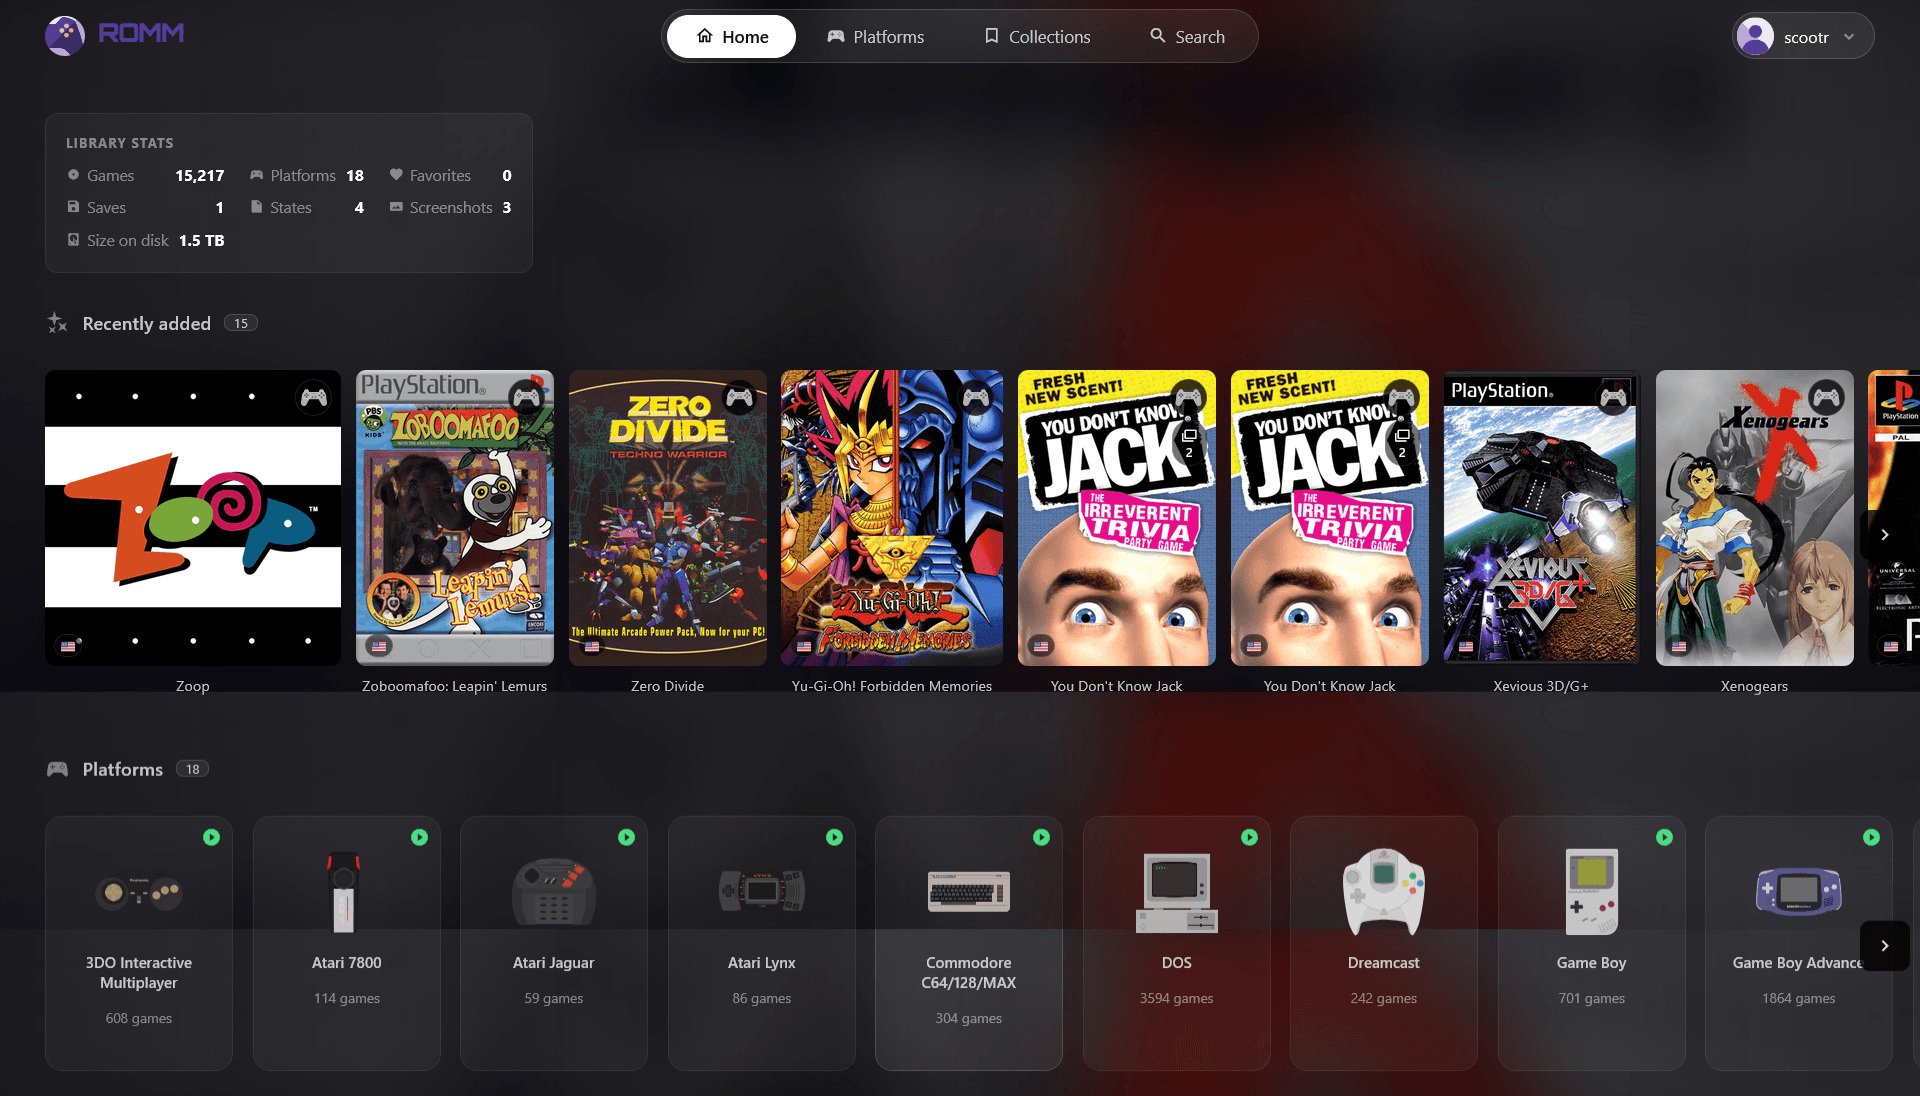Image resolution: width=1920 pixels, height=1096 pixels.
Task: Open Zoboomafoo: Leapin' Lemurs cover
Action: point(455,518)
